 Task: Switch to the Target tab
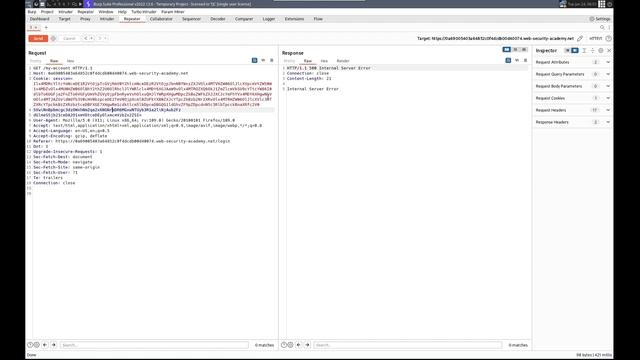tap(64, 19)
